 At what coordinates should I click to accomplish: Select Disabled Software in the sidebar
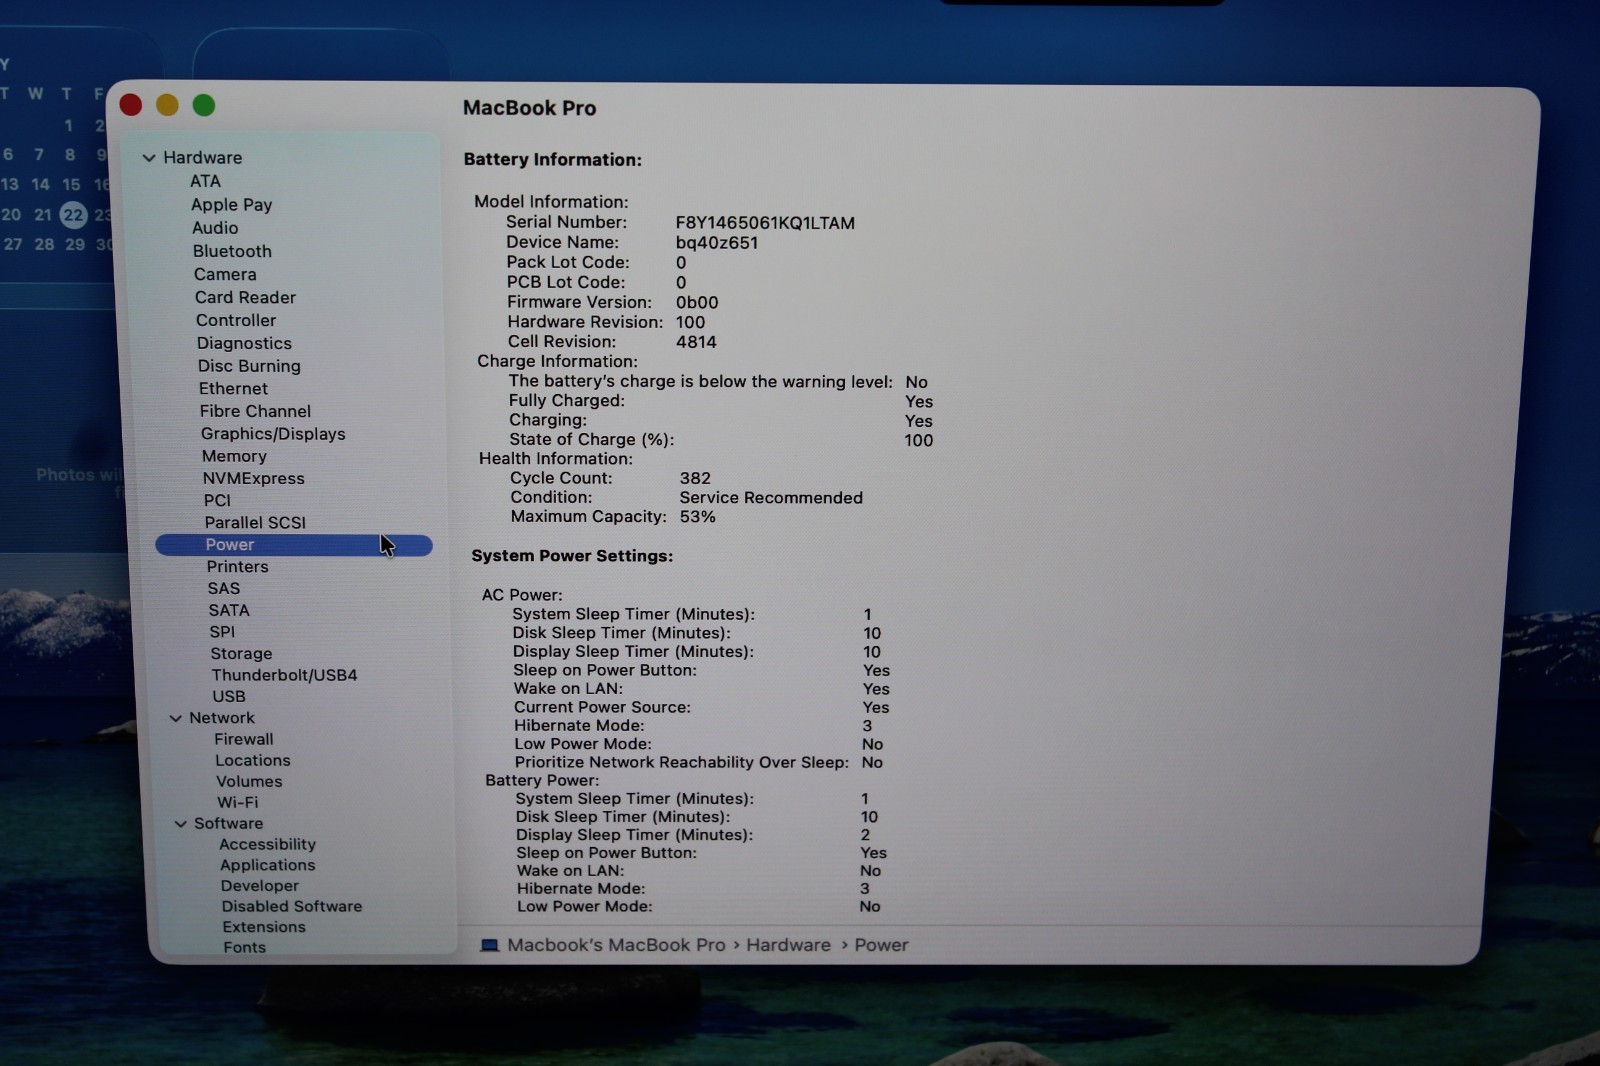291,906
